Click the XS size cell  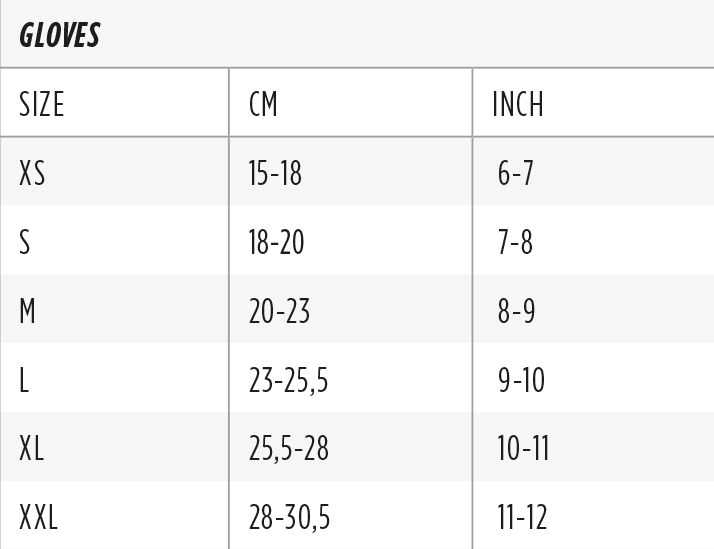pos(32,173)
